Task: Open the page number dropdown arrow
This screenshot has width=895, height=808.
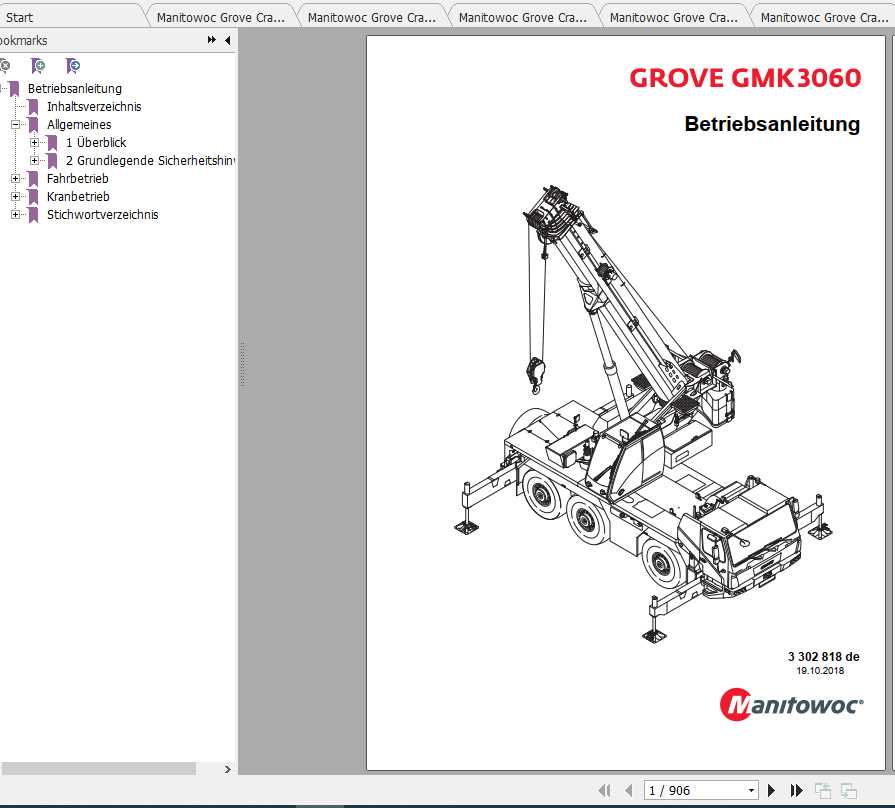Action: [x=750, y=789]
